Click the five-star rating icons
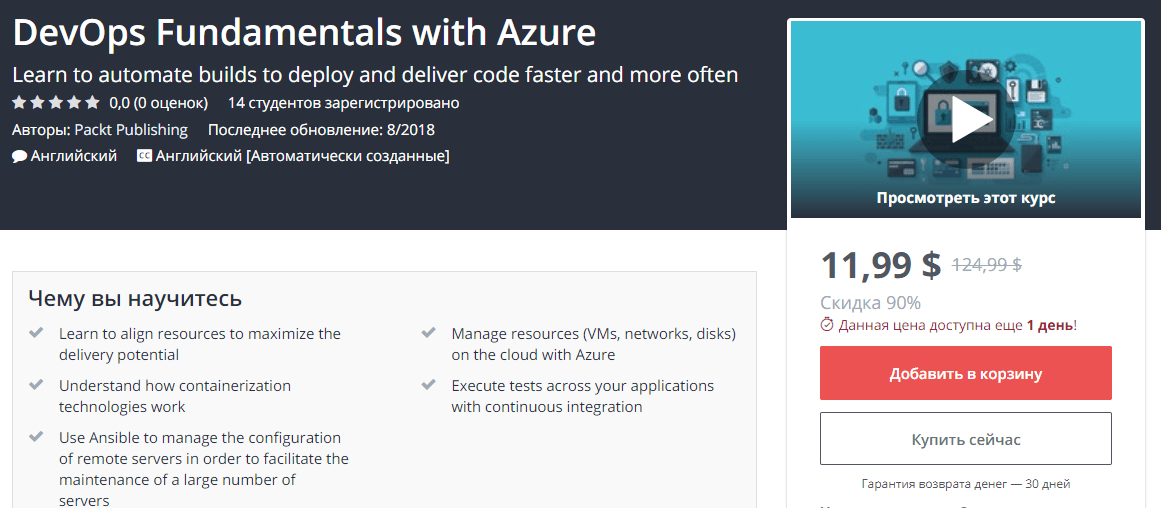 tap(56, 102)
